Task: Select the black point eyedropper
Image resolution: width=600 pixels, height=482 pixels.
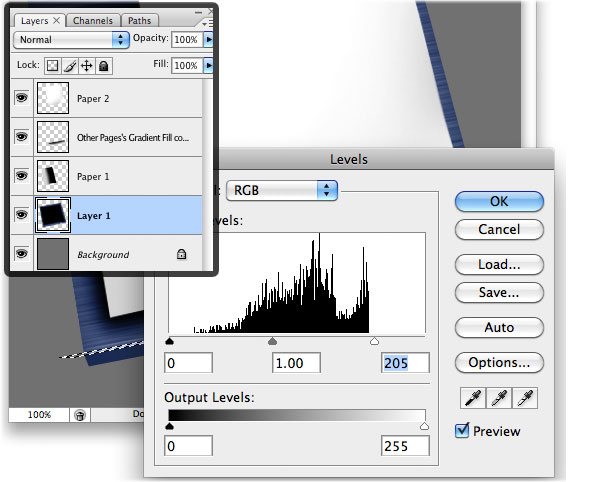Action: 473,398
